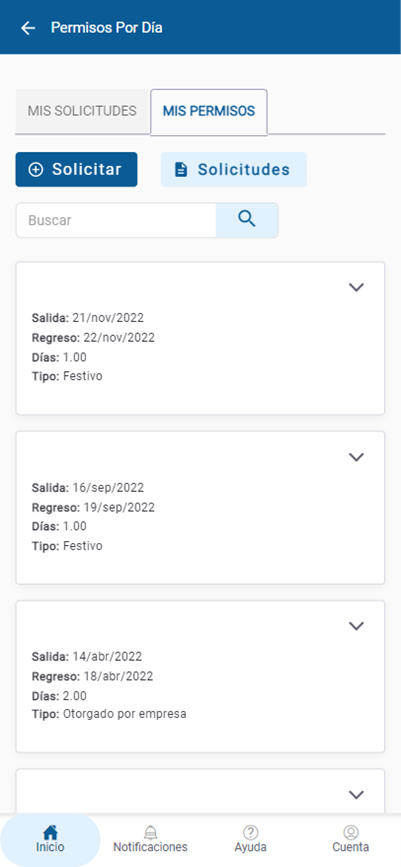Click the Solicitar button
This screenshot has width=401, height=867.
(76, 170)
